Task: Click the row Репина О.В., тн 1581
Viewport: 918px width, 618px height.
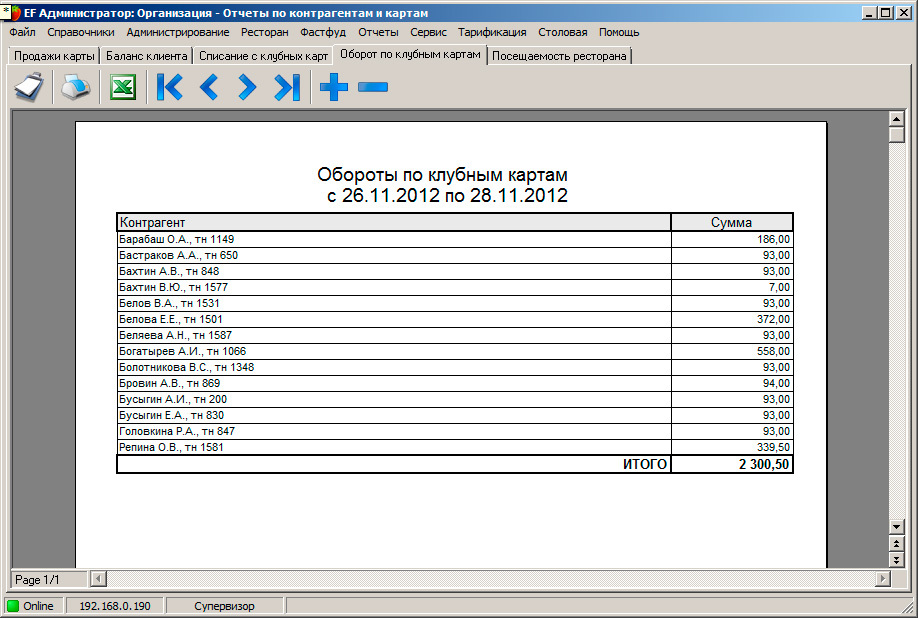Action: pyautogui.click(x=454, y=447)
